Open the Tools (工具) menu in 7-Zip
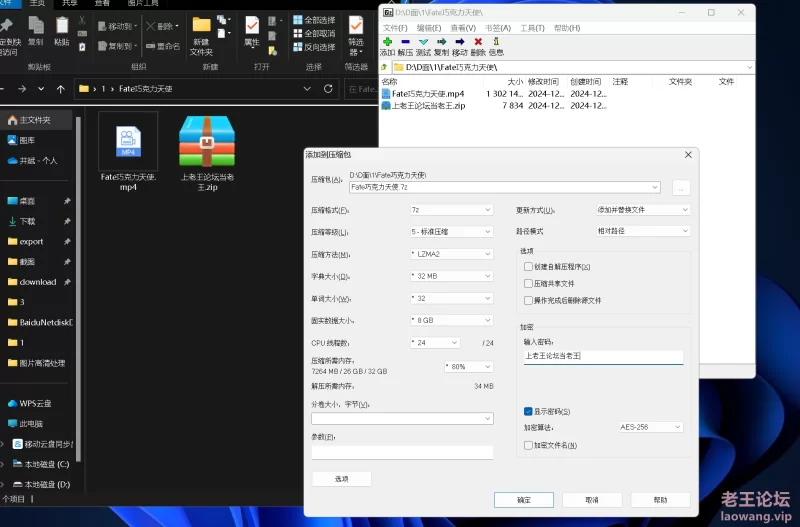The height and width of the screenshot is (527, 800). point(532,28)
